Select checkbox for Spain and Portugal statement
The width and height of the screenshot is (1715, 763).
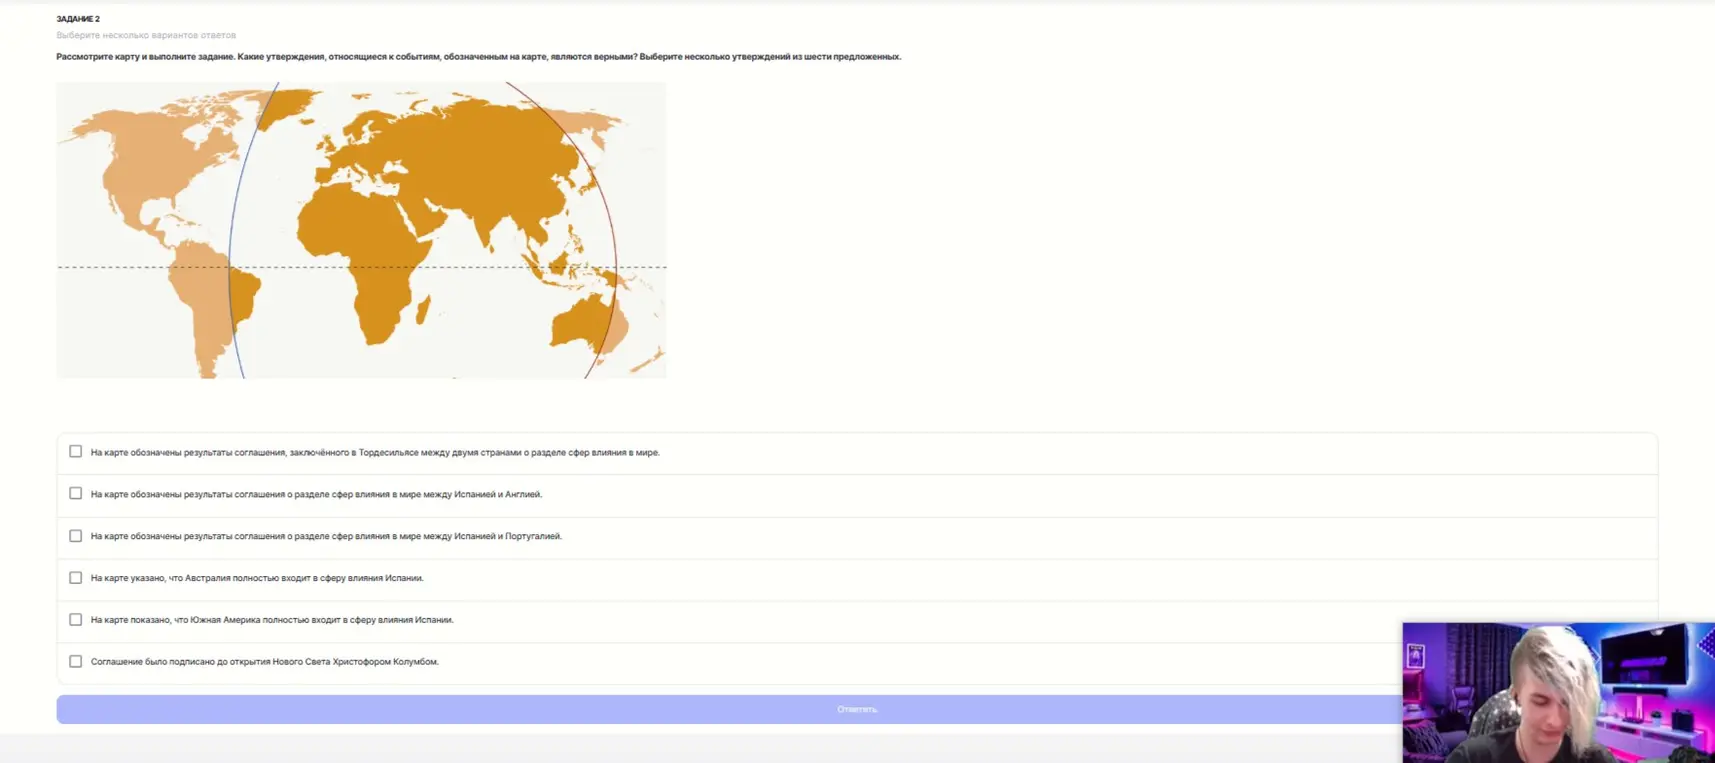75,536
